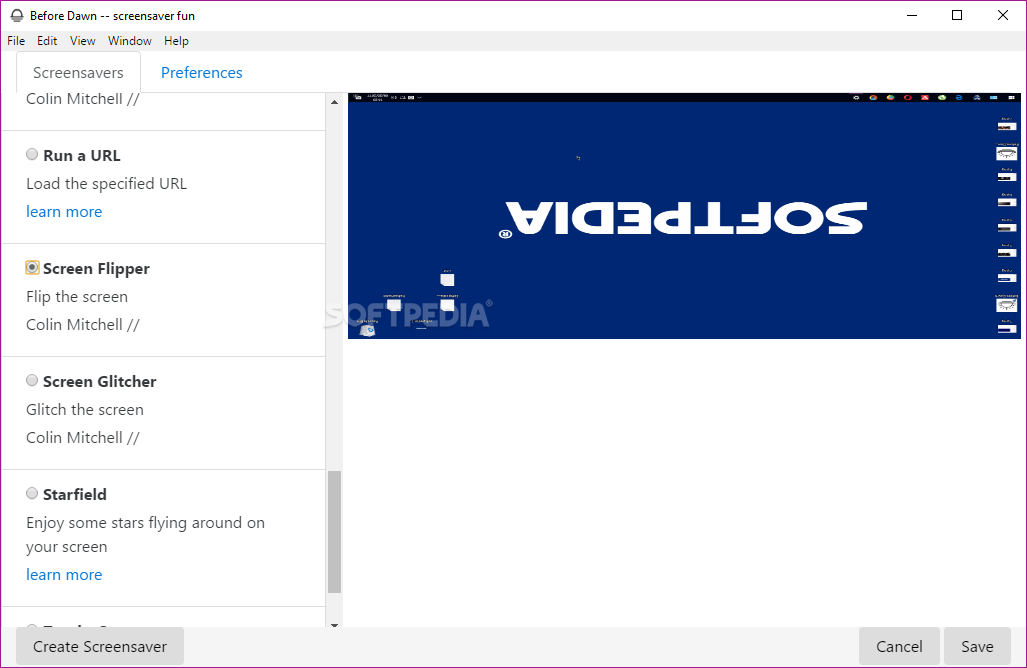Minimize the Before Dawn window
This screenshot has width=1027, height=668.
click(912, 15)
